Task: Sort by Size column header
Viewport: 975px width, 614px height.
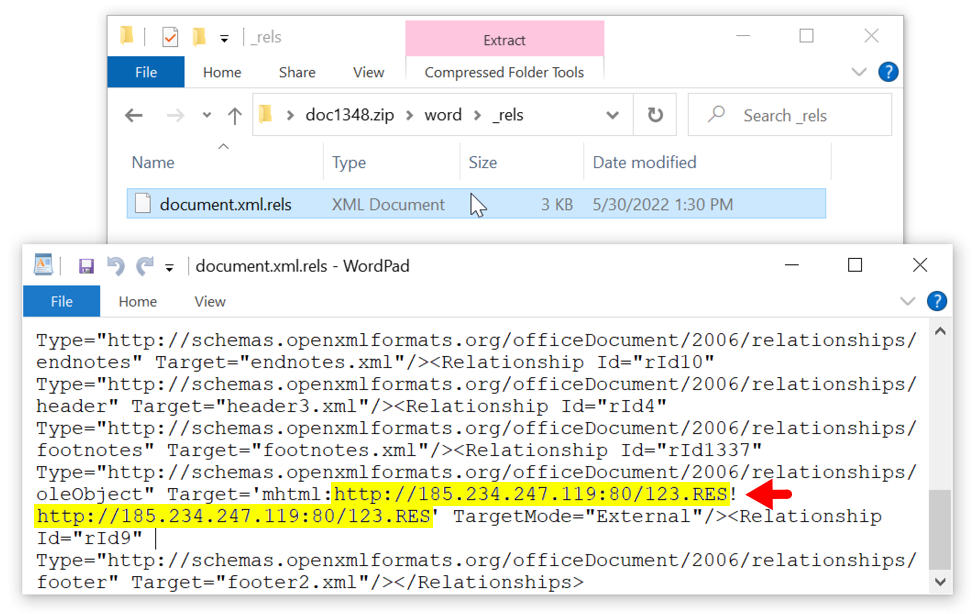Action: (483, 162)
